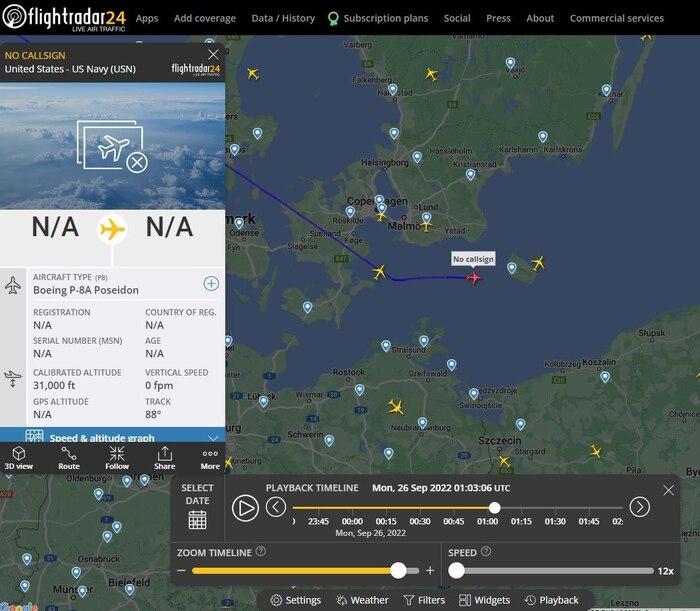
Task: Close the aircraft info panel
Action: (213, 54)
